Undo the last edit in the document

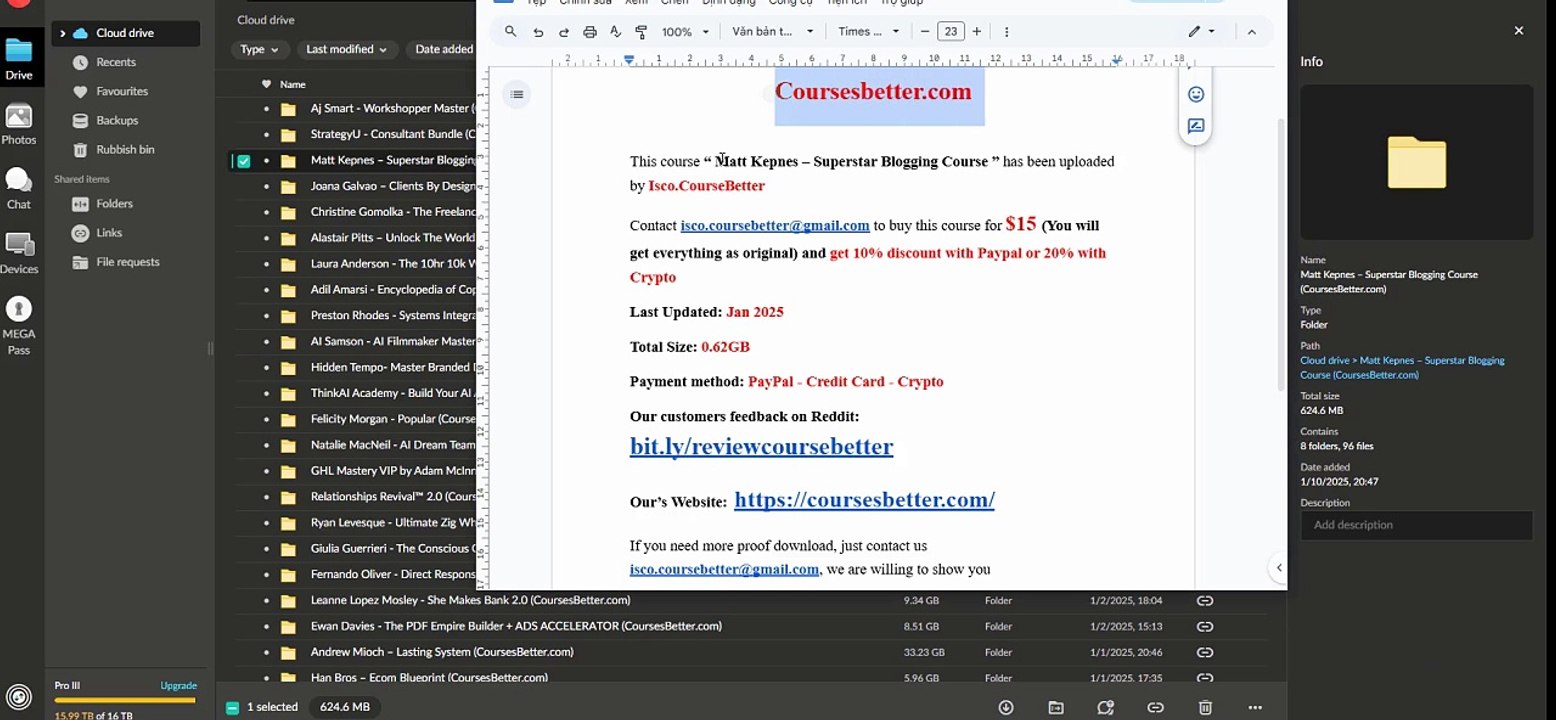click(x=538, y=32)
